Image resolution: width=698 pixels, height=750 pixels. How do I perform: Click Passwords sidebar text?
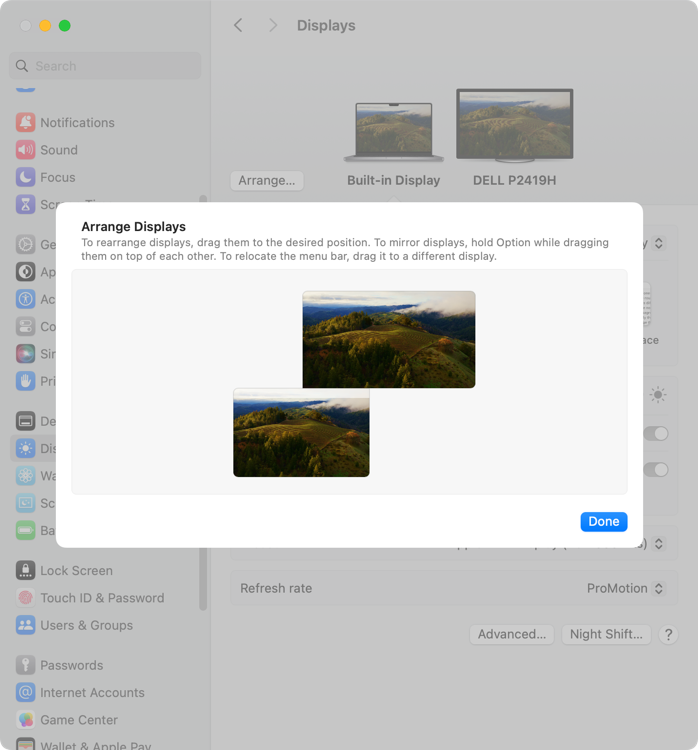tap(72, 665)
